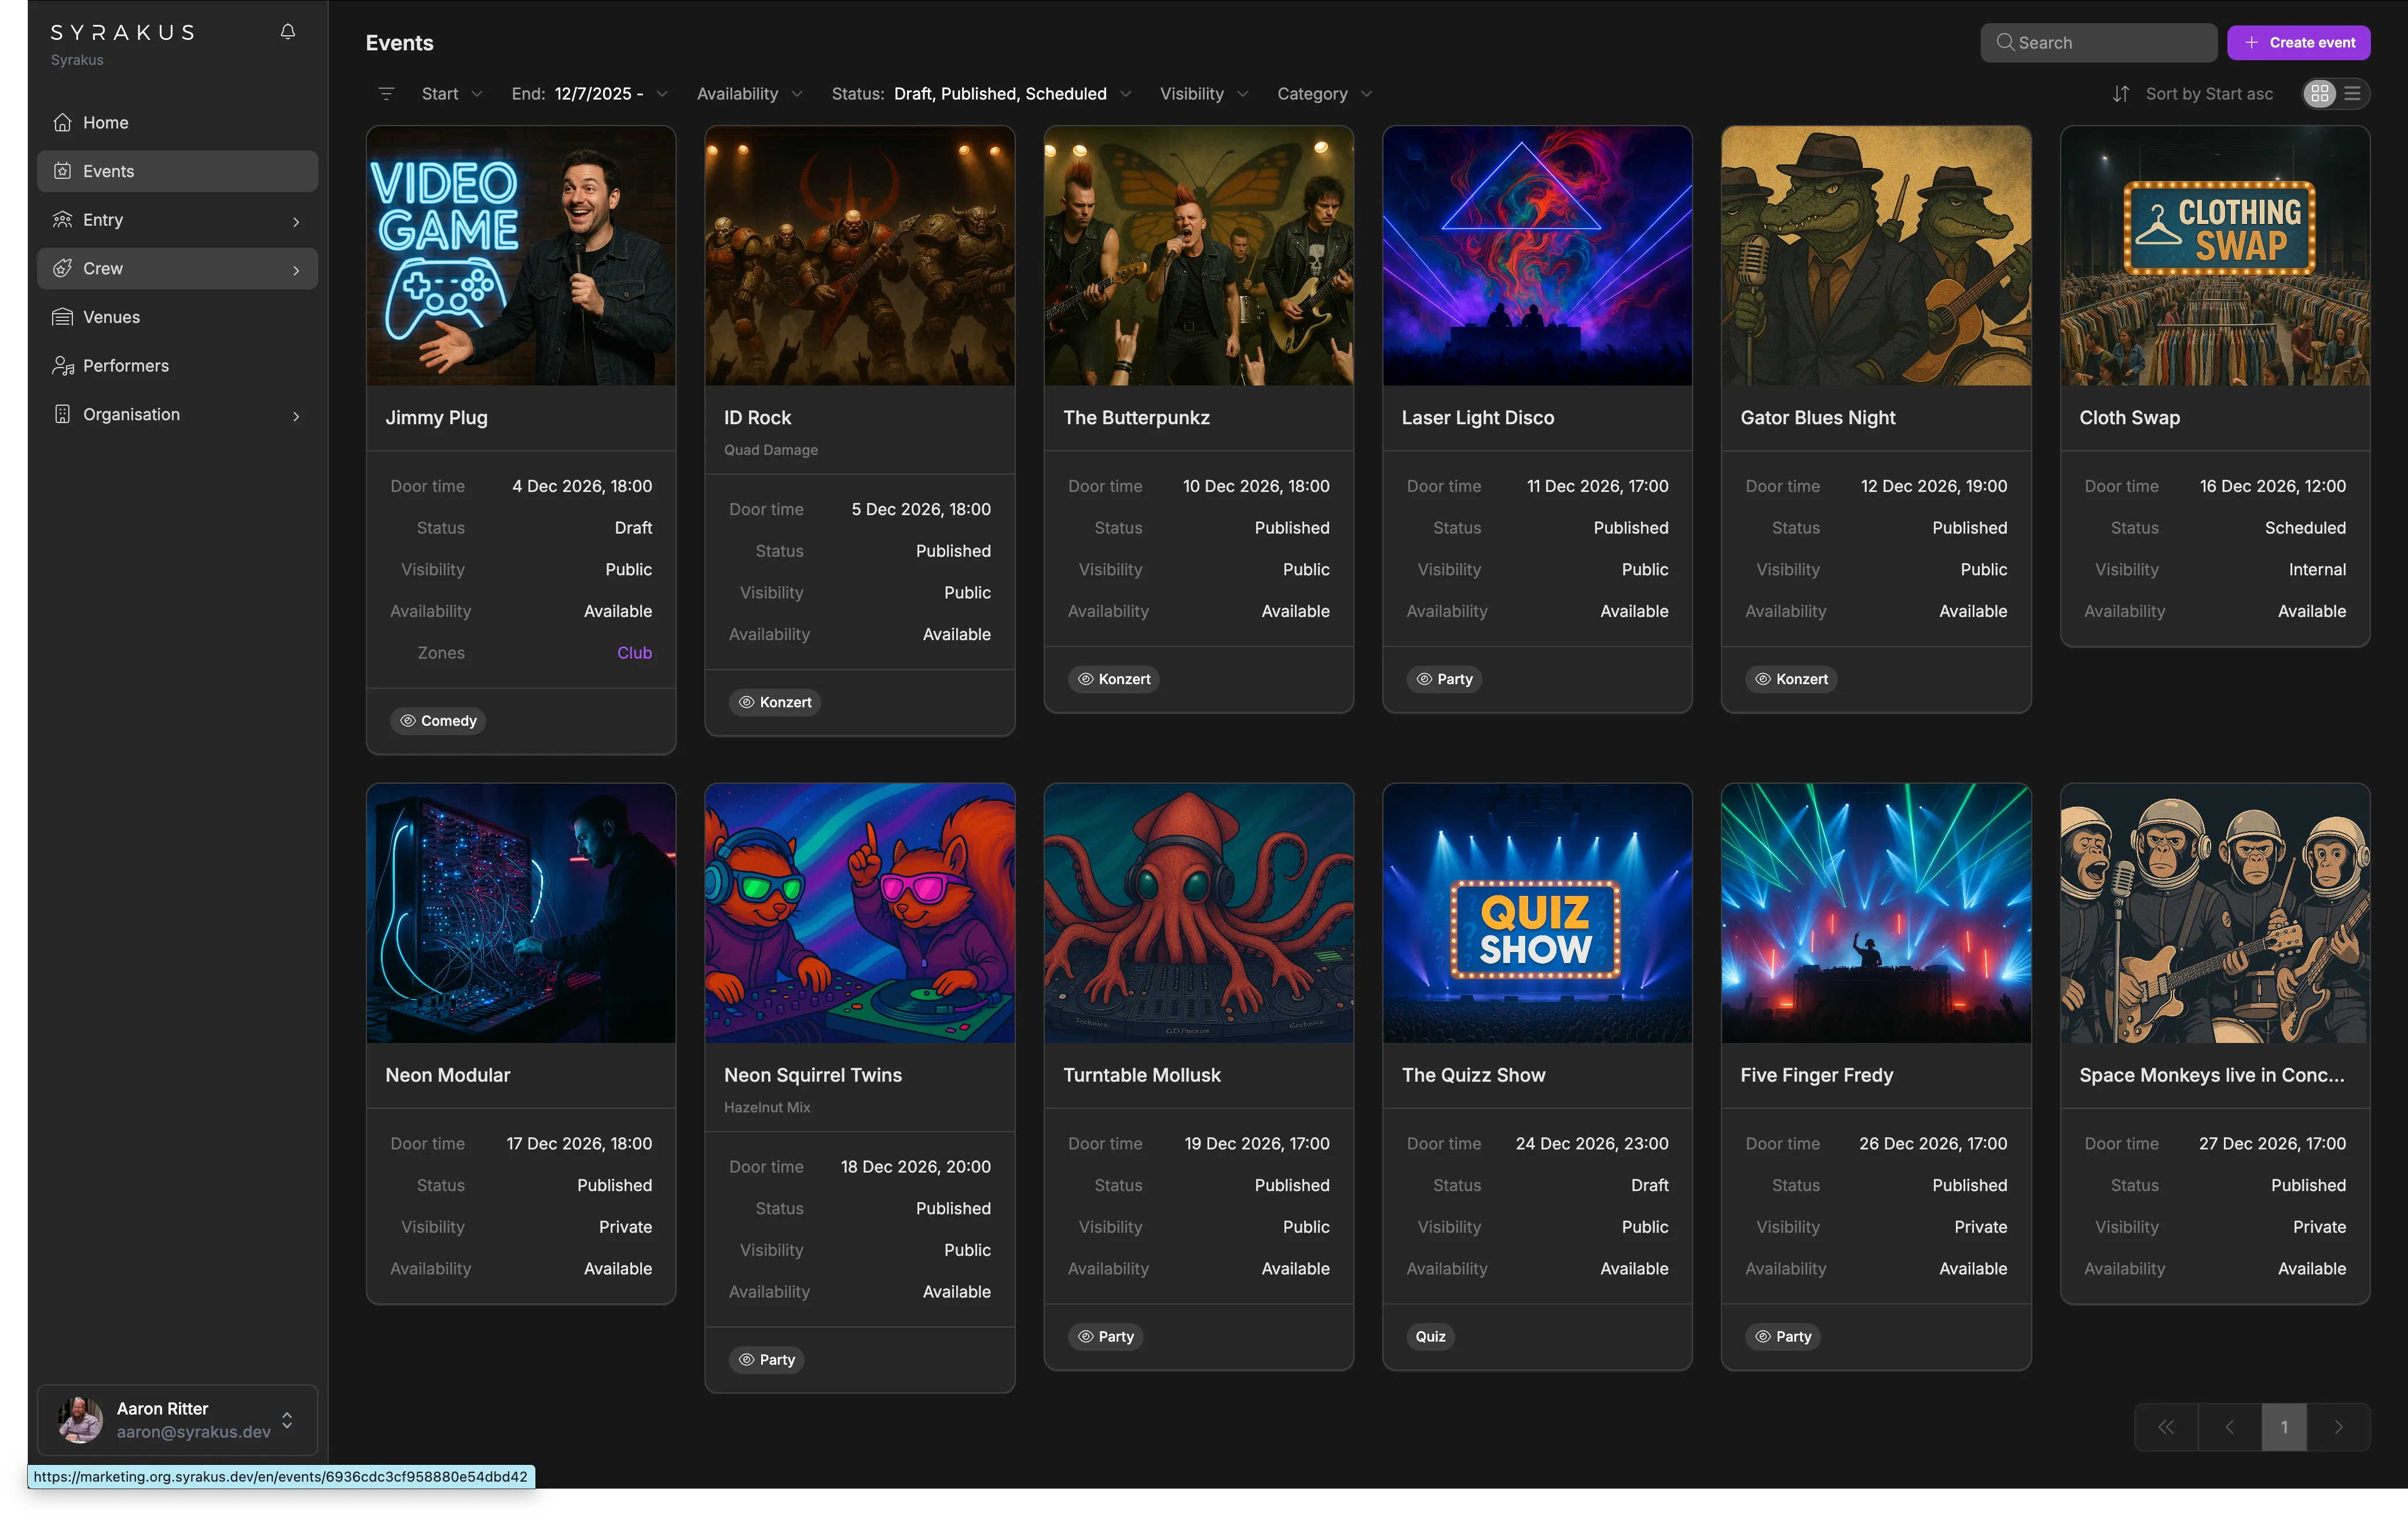Click the sort direction arrows icon
The height and width of the screenshot is (1521, 2408).
pyautogui.click(x=2120, y=94)
